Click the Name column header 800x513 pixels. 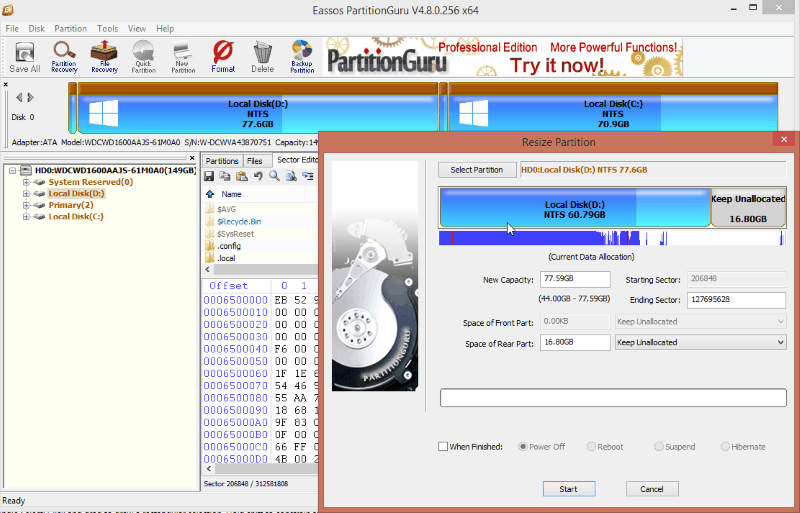231,194
